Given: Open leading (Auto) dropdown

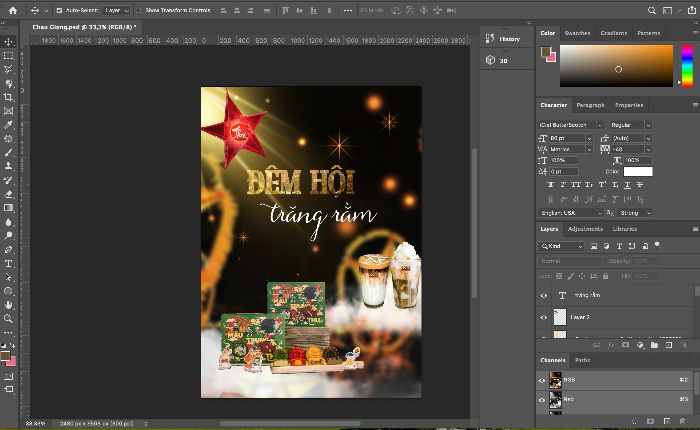Looking at the screenshot, I should tap(648, 138).
